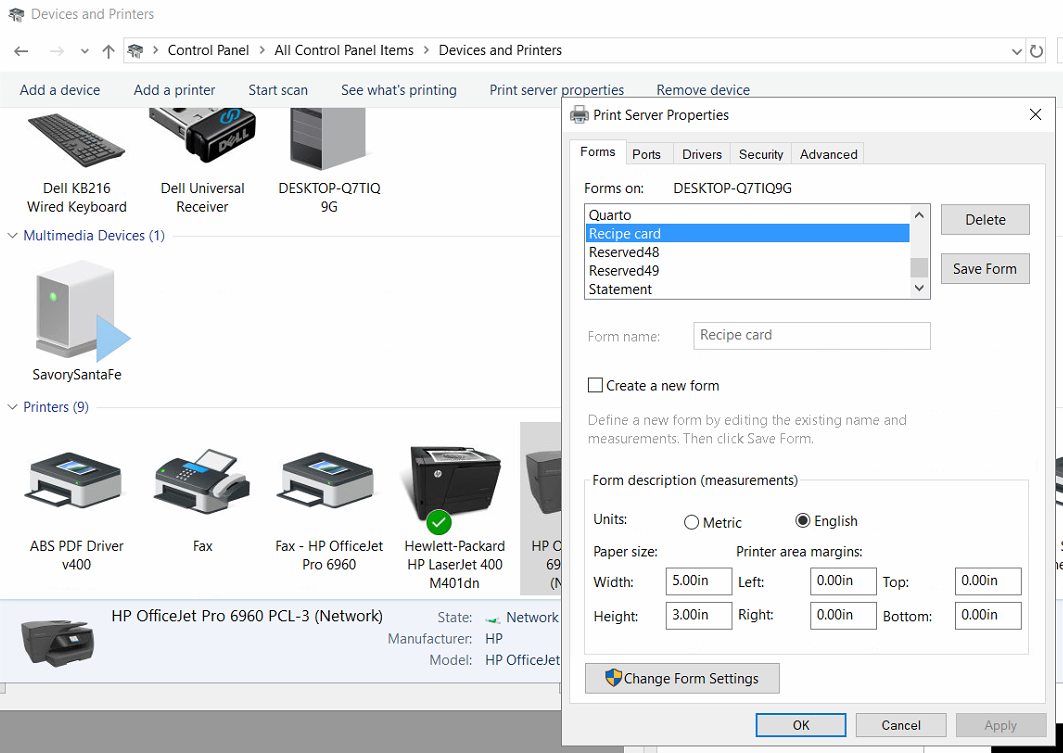This screenshot has width=1063, height=753.
Task: Switch to the Forms tab
Action: click(597, 152)
